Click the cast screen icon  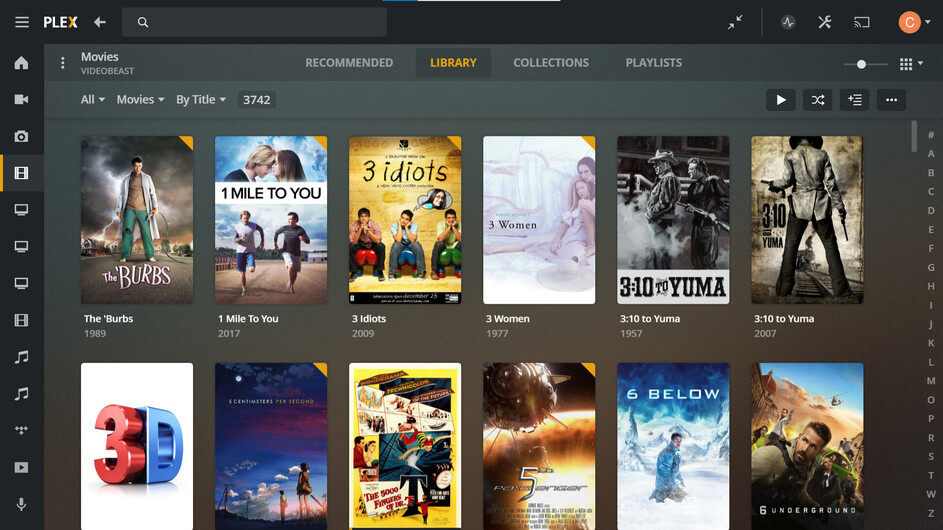(861, 22)
